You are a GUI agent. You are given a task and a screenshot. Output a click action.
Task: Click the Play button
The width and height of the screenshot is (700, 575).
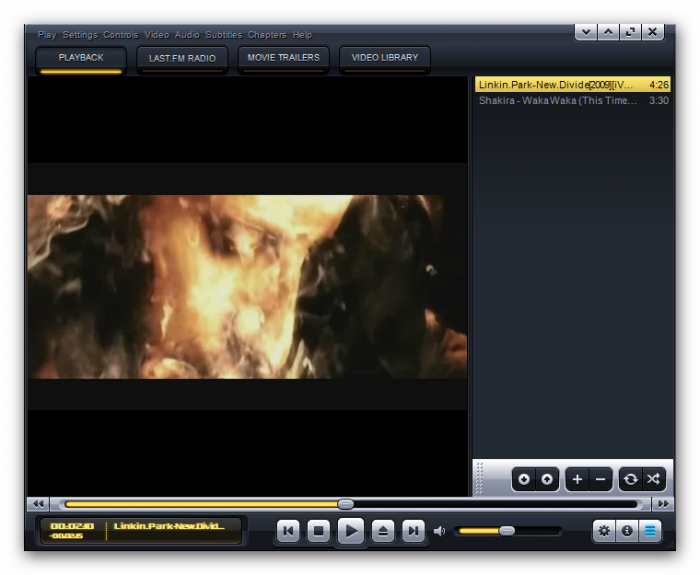pos(351,531)
